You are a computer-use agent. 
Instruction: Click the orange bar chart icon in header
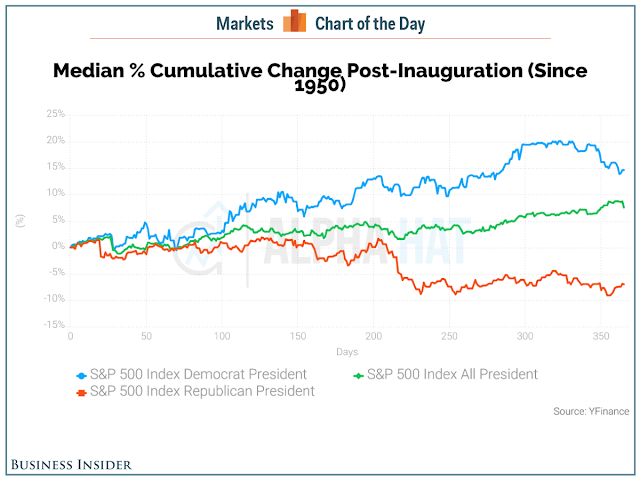[294, 20]
